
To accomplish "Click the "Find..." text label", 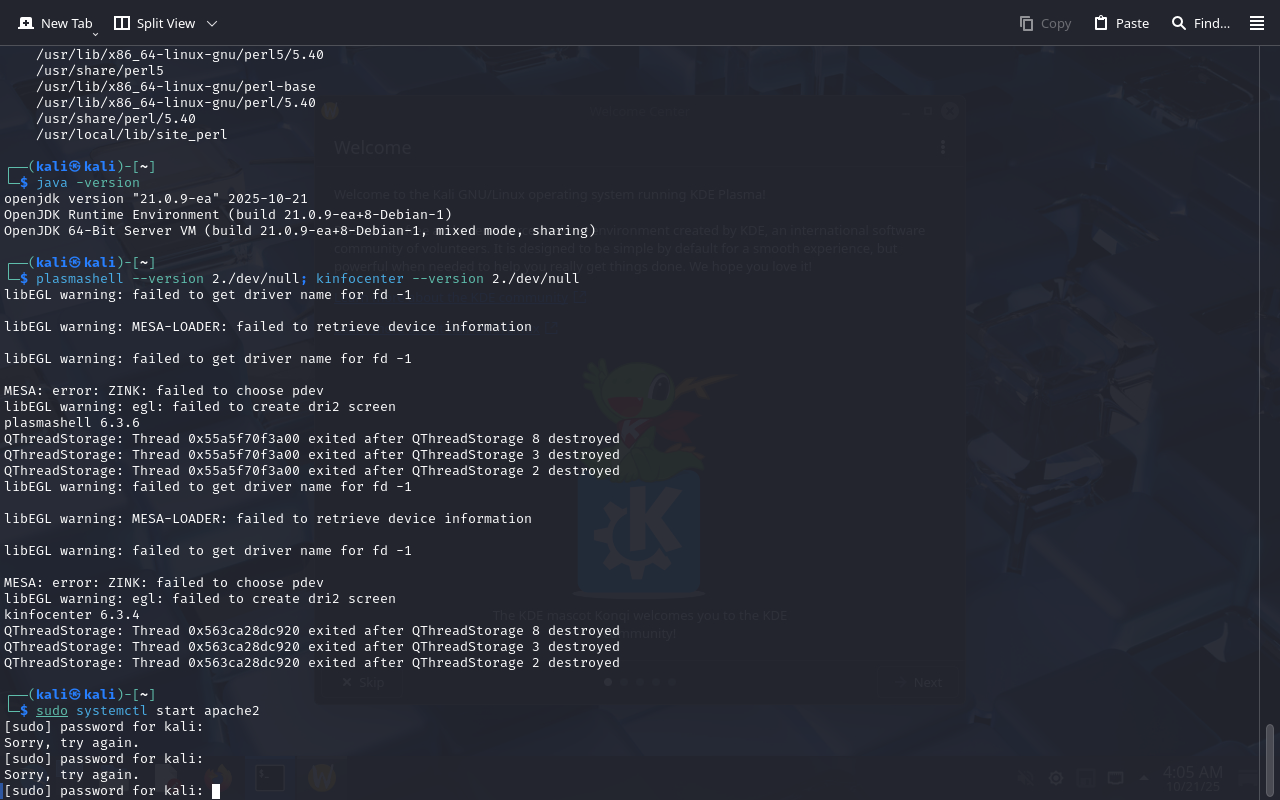I will tap(1212, 23).
